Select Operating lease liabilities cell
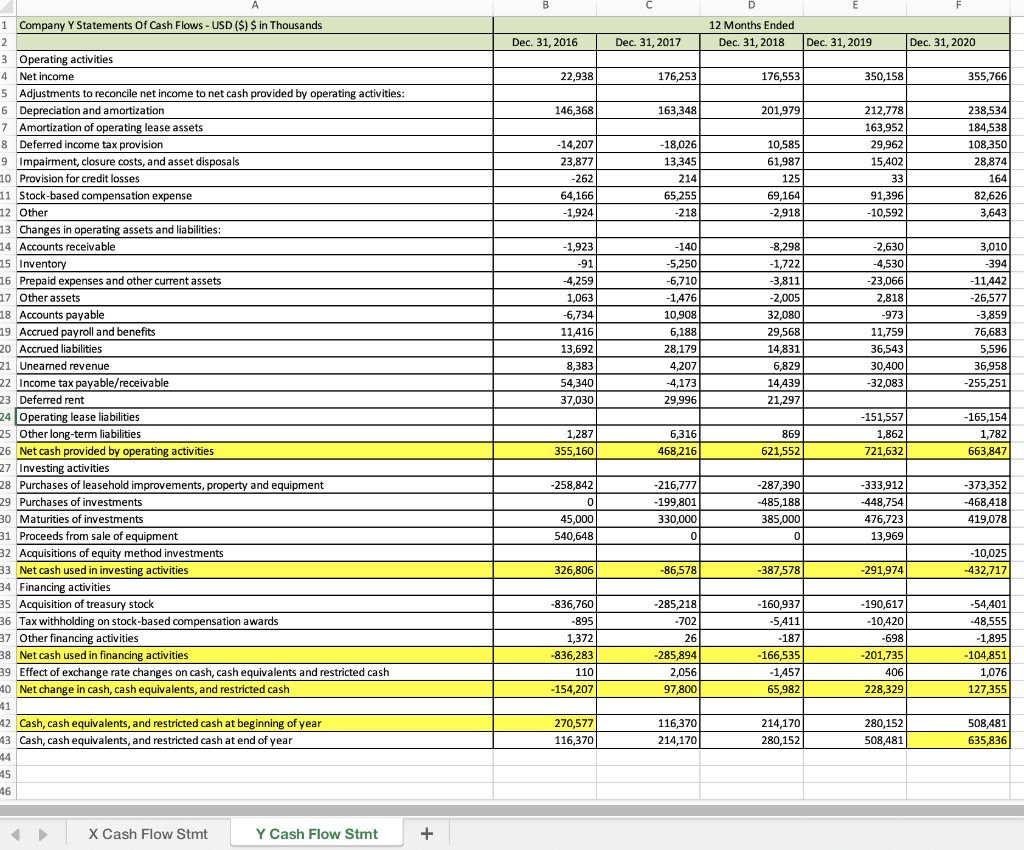The width and height of the screenshot is (1024, 850). click(255, 417)
